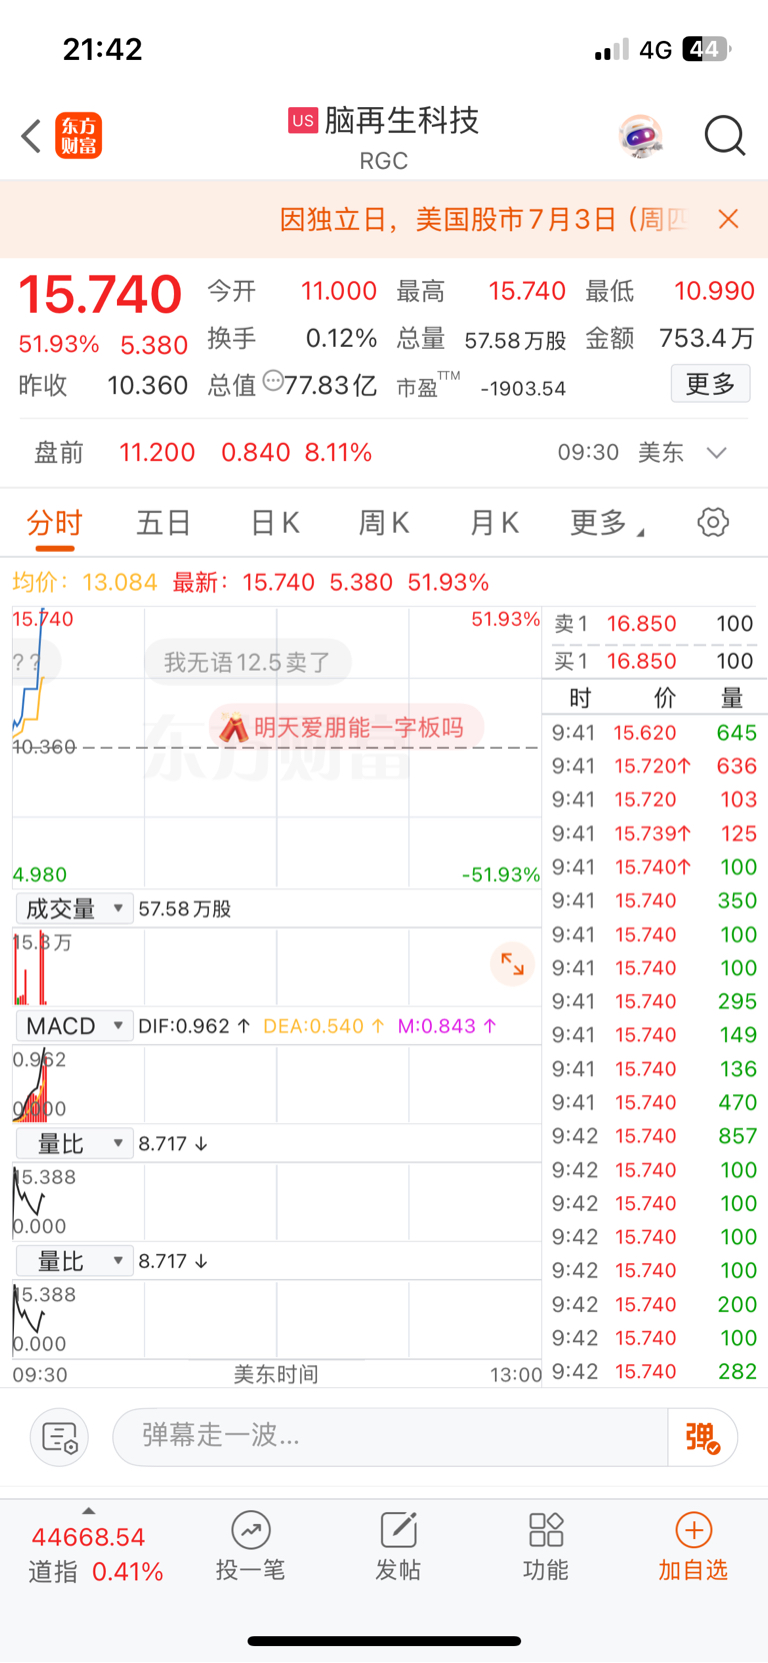Tap the intraday price chart area
Viewport: 768px width, 1663px height.
click(x=276, y=747)
